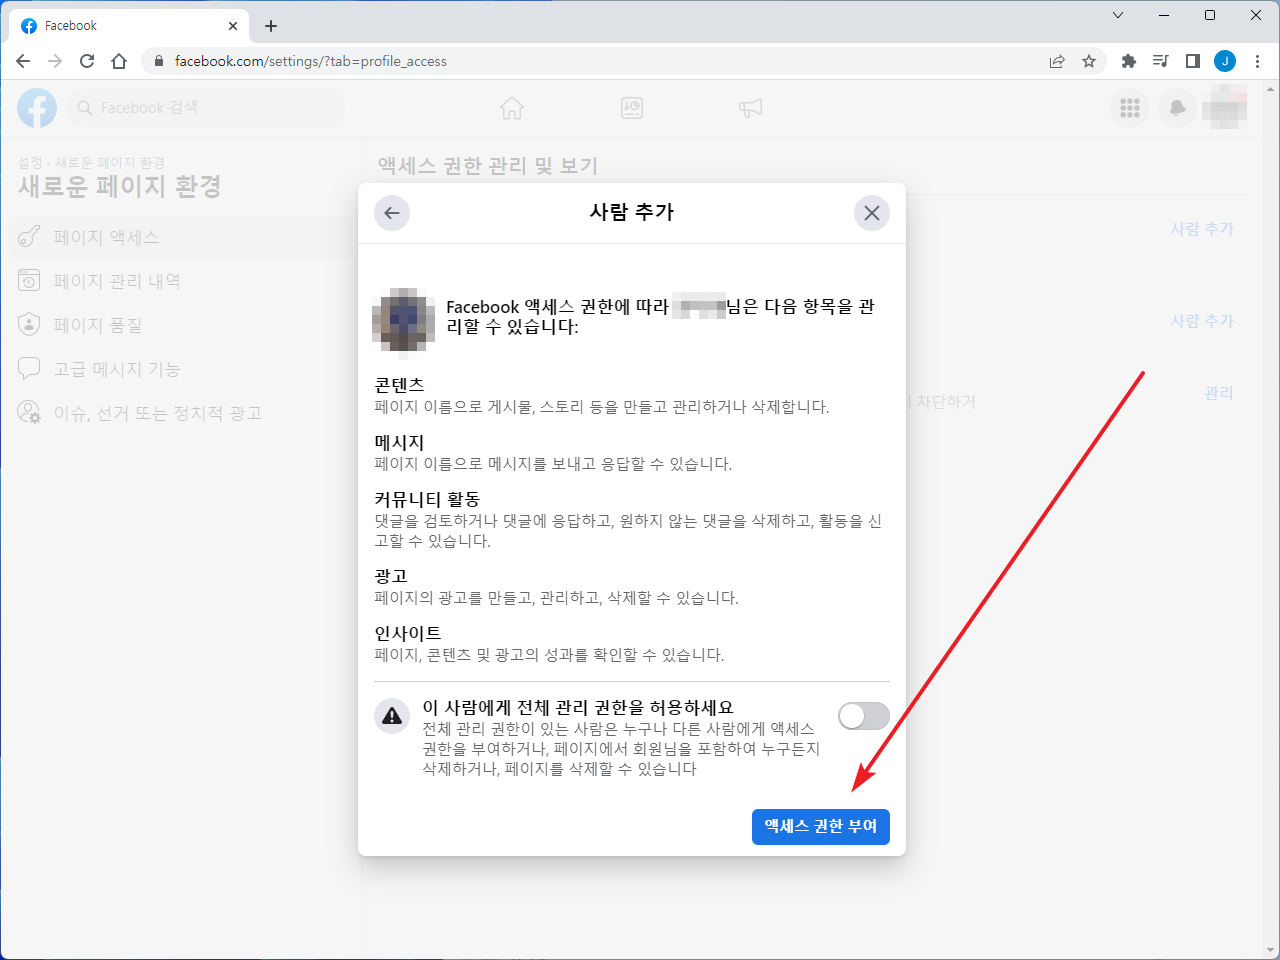The width and height of the screenshot is (1280, 960).
Task: Open a new browser tab
Action: (271, 26)
